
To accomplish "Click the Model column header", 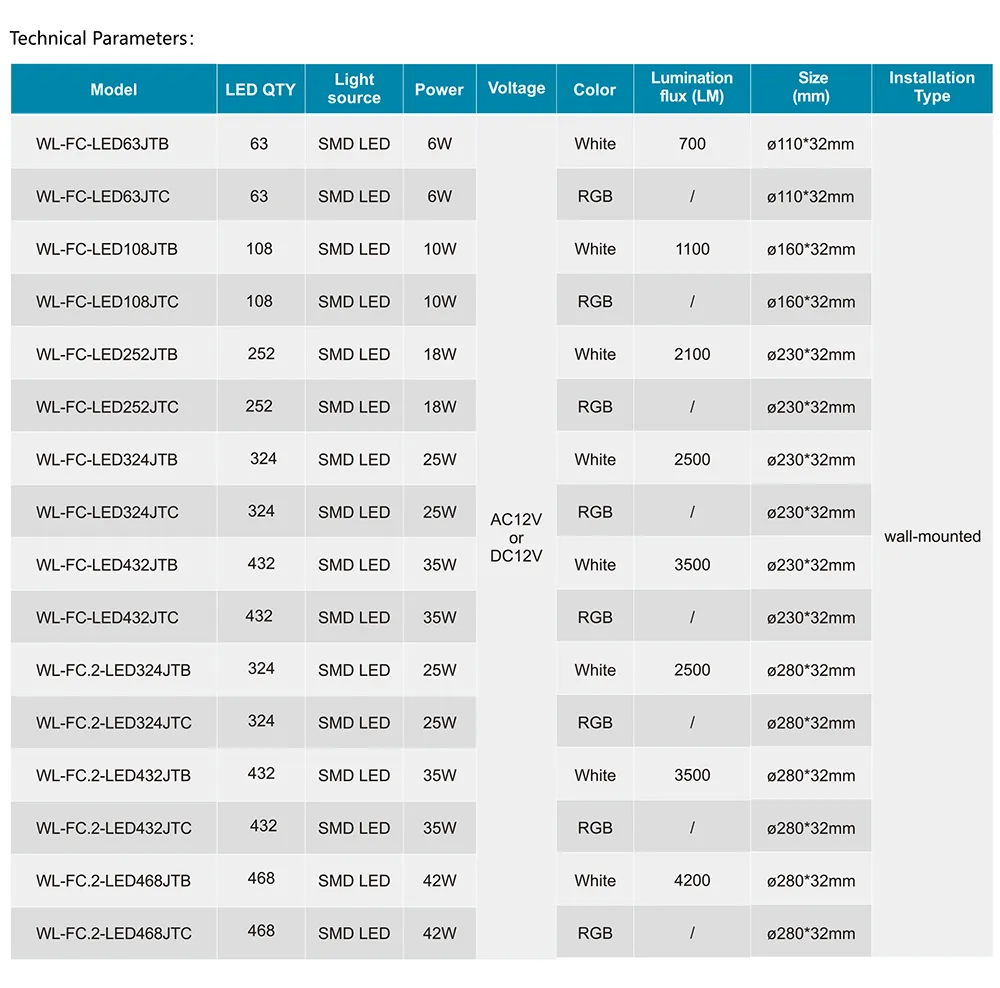I will click(x=114, y=89).
